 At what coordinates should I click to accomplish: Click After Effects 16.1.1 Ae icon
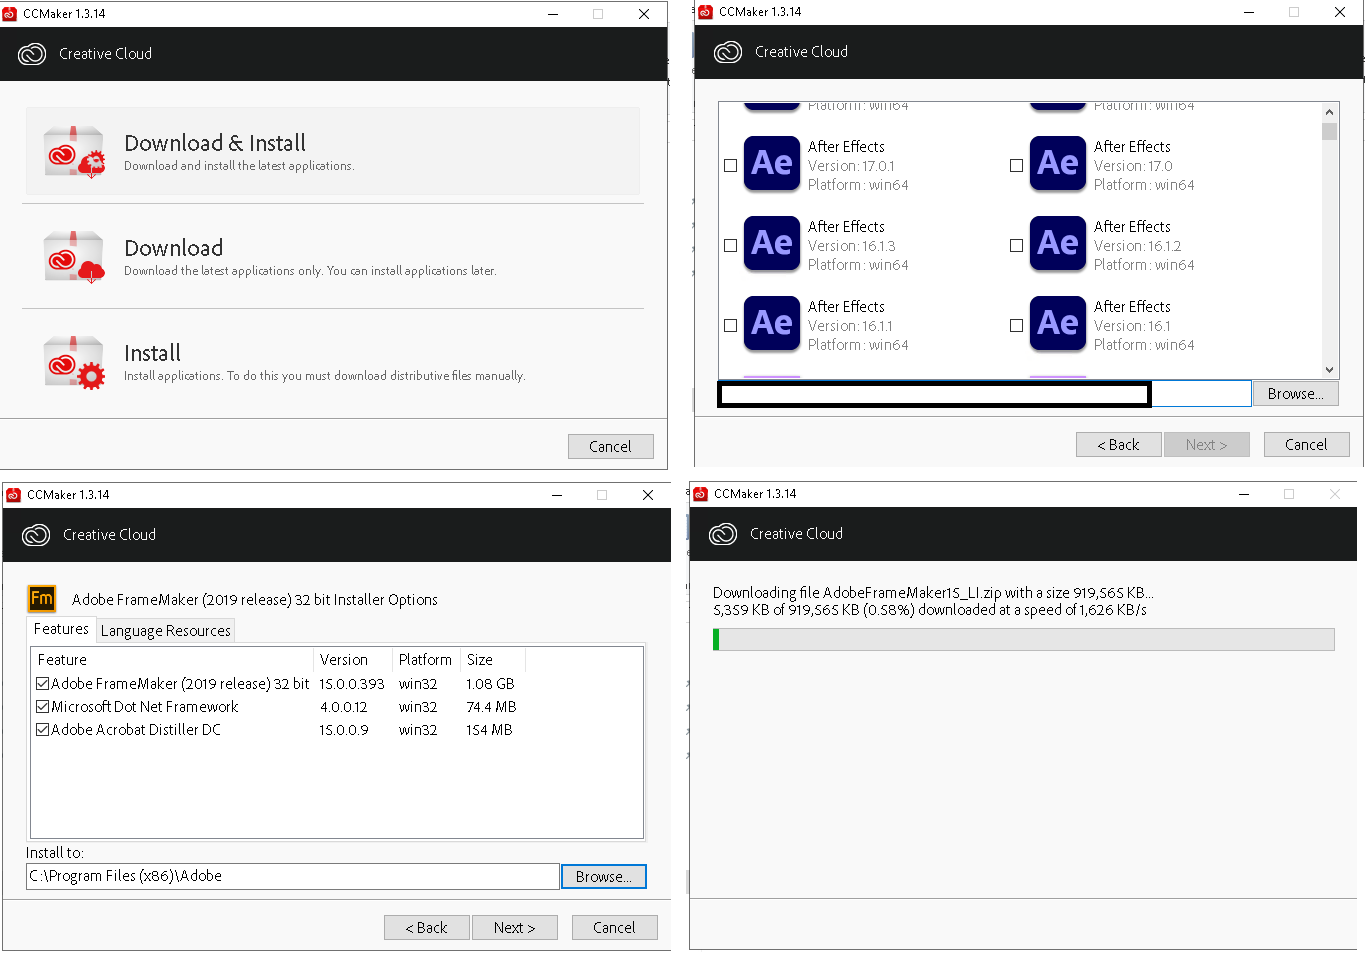(772, 323)
